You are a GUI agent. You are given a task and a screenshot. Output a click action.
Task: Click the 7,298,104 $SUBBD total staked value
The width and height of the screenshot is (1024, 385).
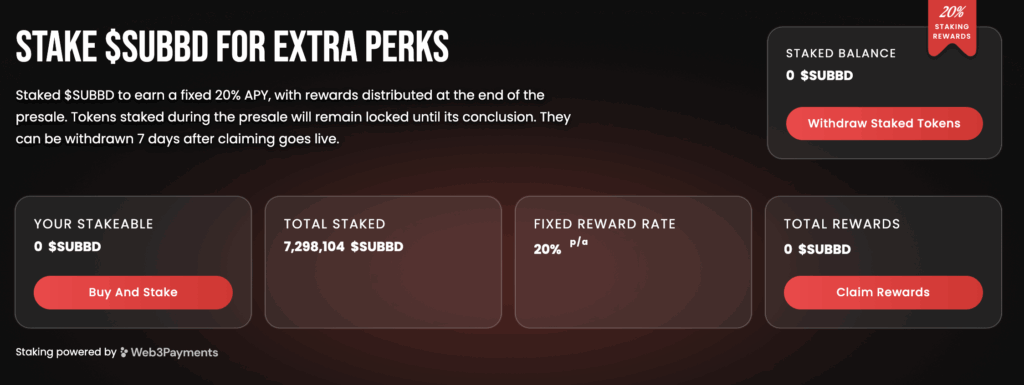click(x=343, y=247)
